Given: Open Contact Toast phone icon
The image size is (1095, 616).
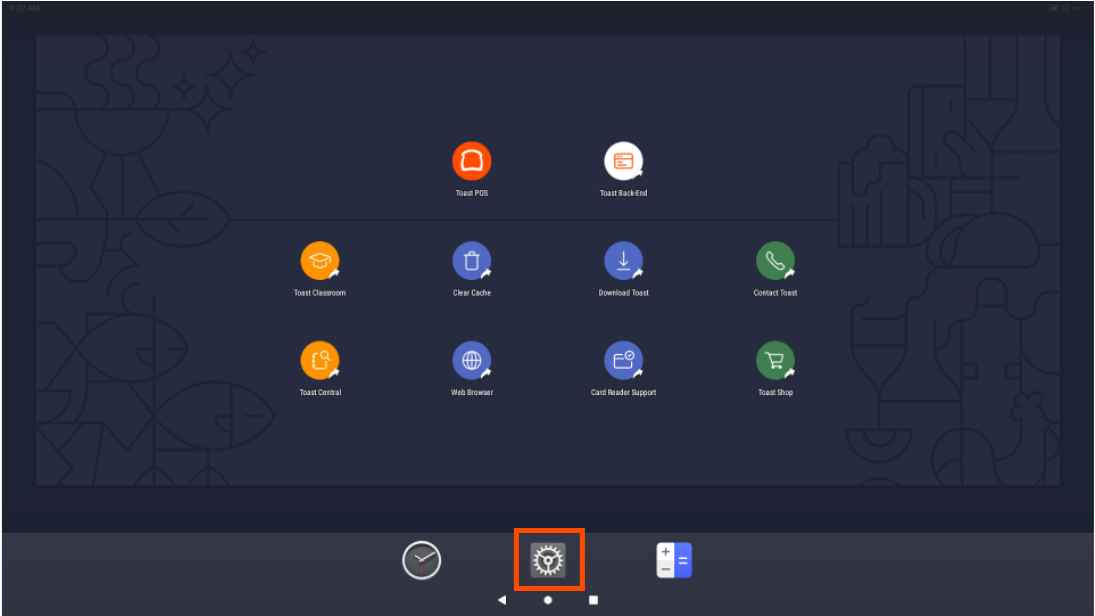Looking at the screenshot, I should click(775, 261).
